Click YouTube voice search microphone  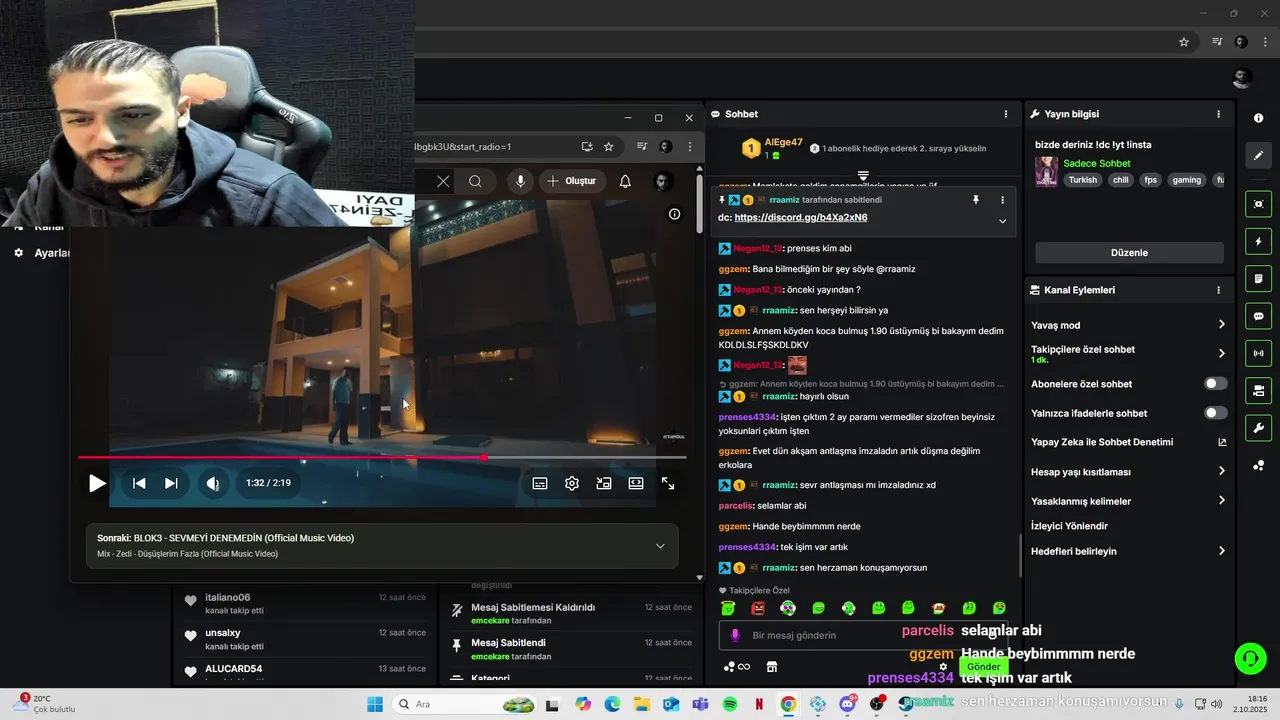pos(520,181)
